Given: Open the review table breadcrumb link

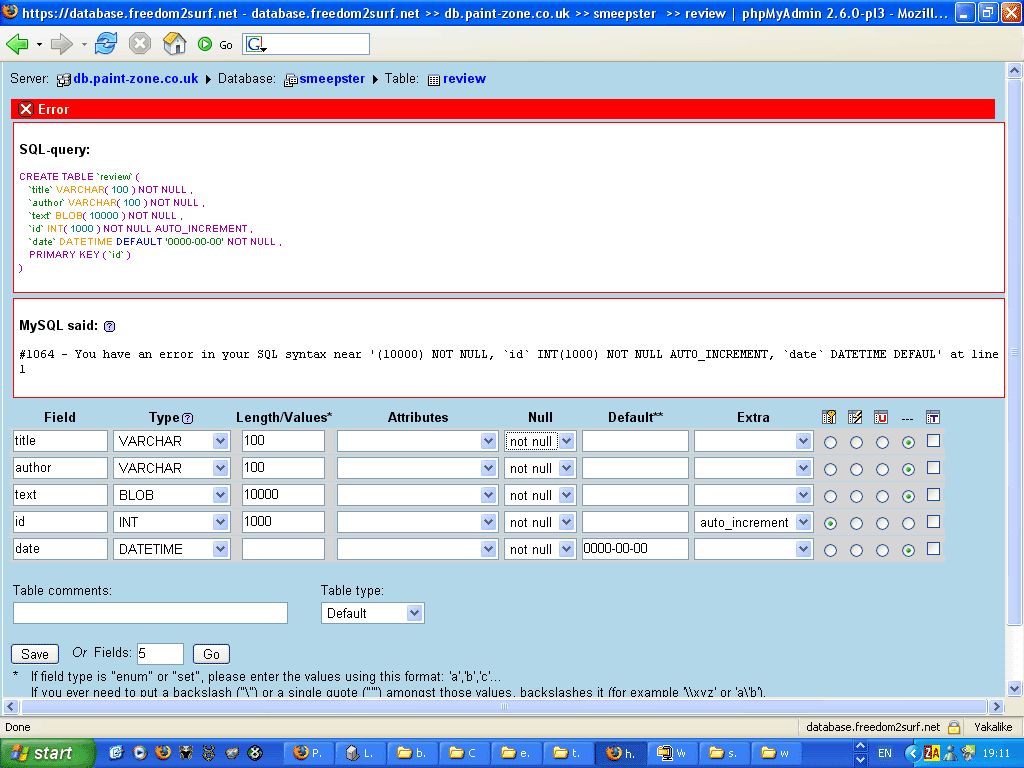Looking at the screenshot, I should pos(464,79).
